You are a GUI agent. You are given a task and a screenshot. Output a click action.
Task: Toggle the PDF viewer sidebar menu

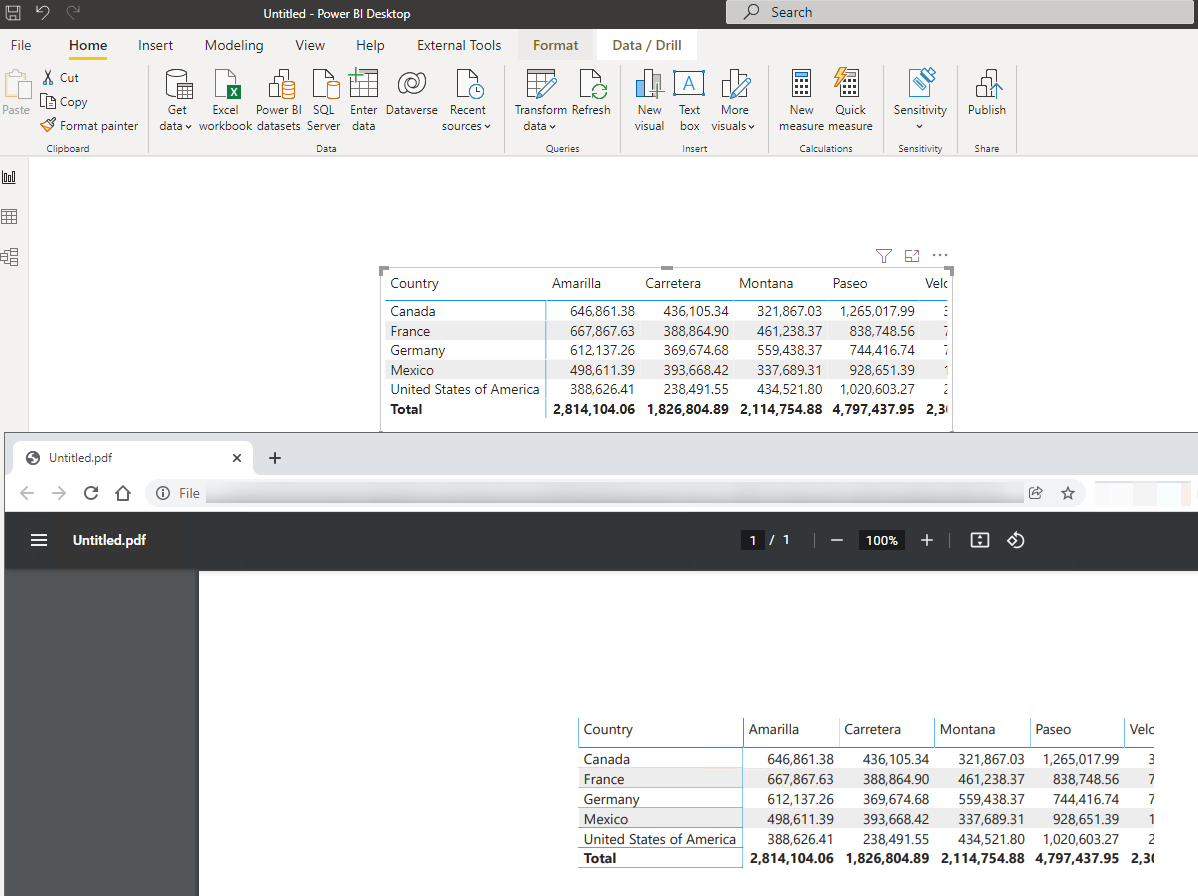click(x=39, y=540)
